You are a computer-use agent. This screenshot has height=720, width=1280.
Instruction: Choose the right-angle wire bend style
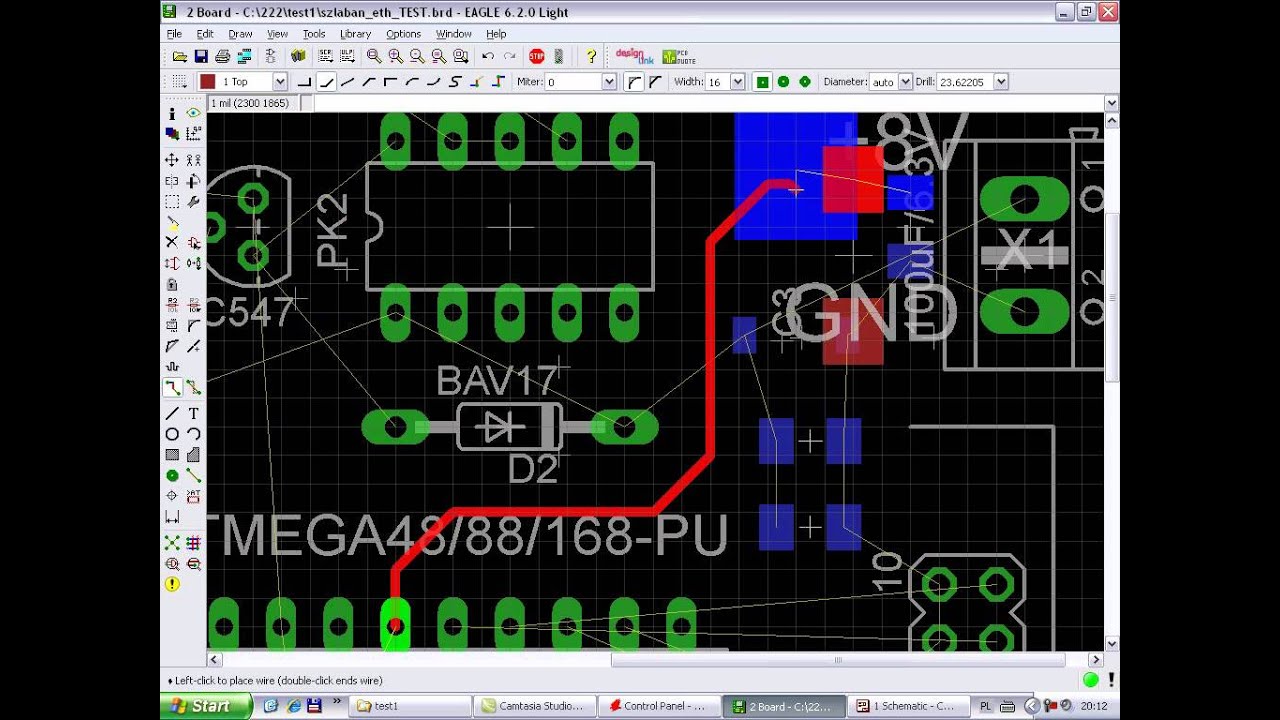point(304,82)
